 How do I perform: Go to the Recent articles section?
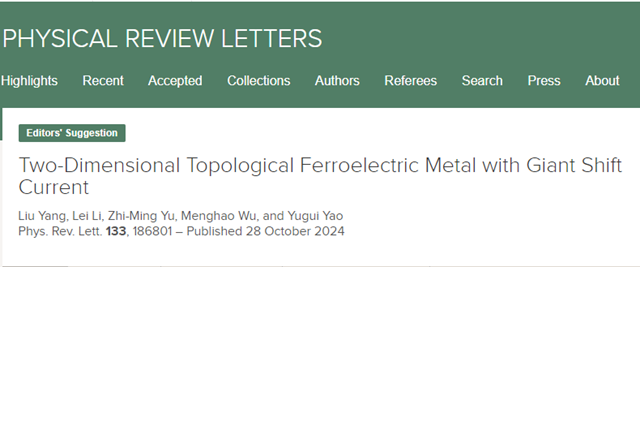click(x=103, y=81)
